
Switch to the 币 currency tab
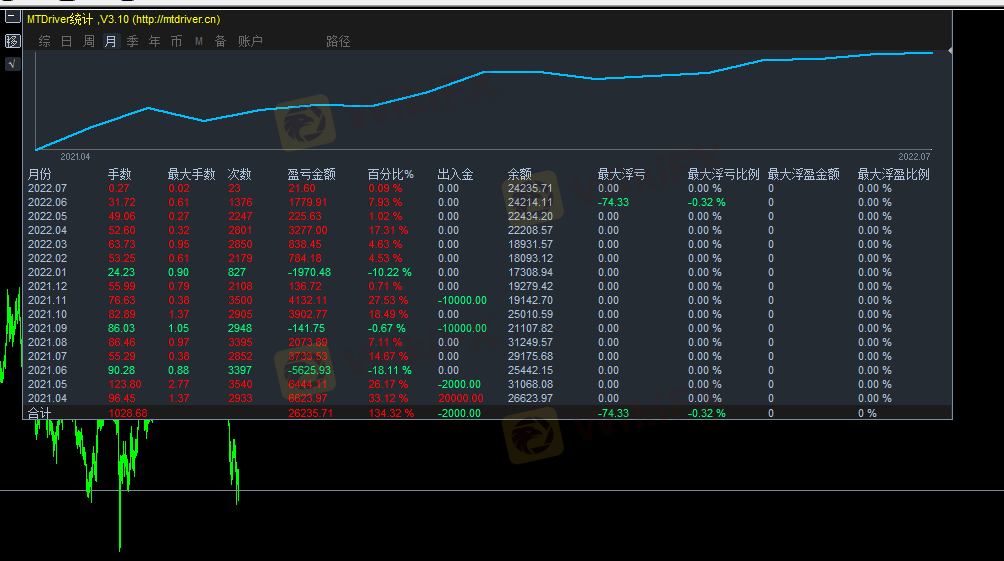(176, 41)
